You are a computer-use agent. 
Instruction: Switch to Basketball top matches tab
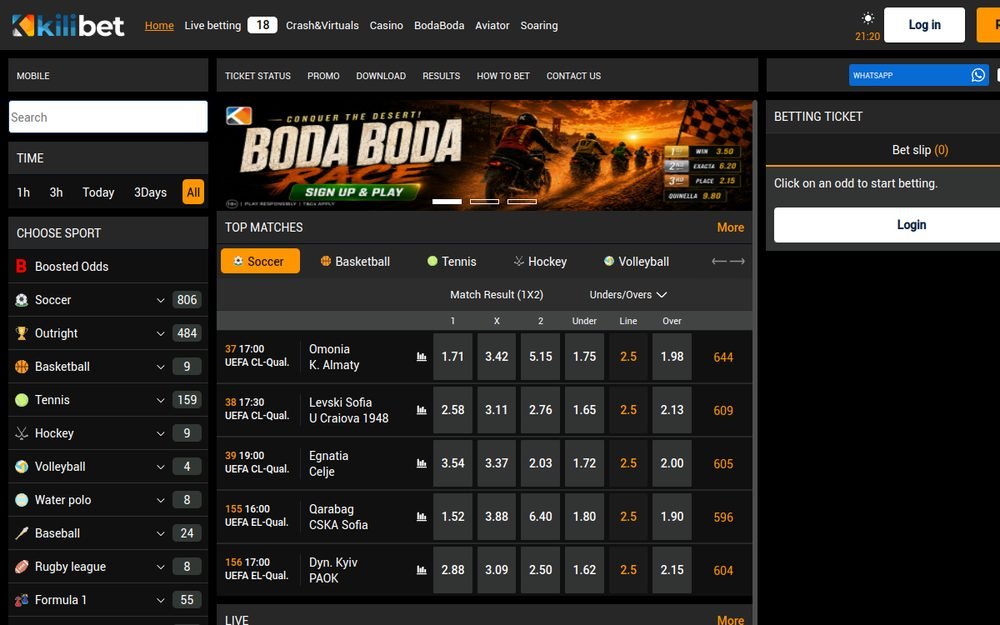tap(355, 261)
